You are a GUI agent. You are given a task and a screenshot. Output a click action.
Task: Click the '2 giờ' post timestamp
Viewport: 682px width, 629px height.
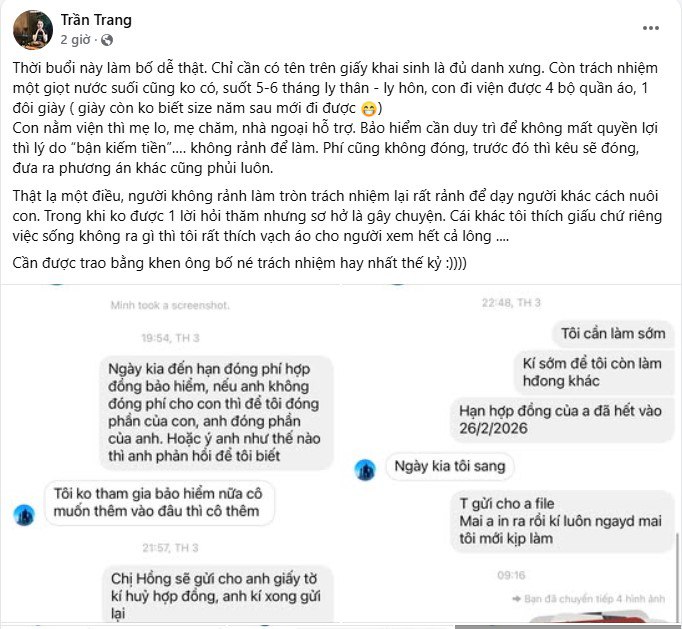[x=75, y=40]
